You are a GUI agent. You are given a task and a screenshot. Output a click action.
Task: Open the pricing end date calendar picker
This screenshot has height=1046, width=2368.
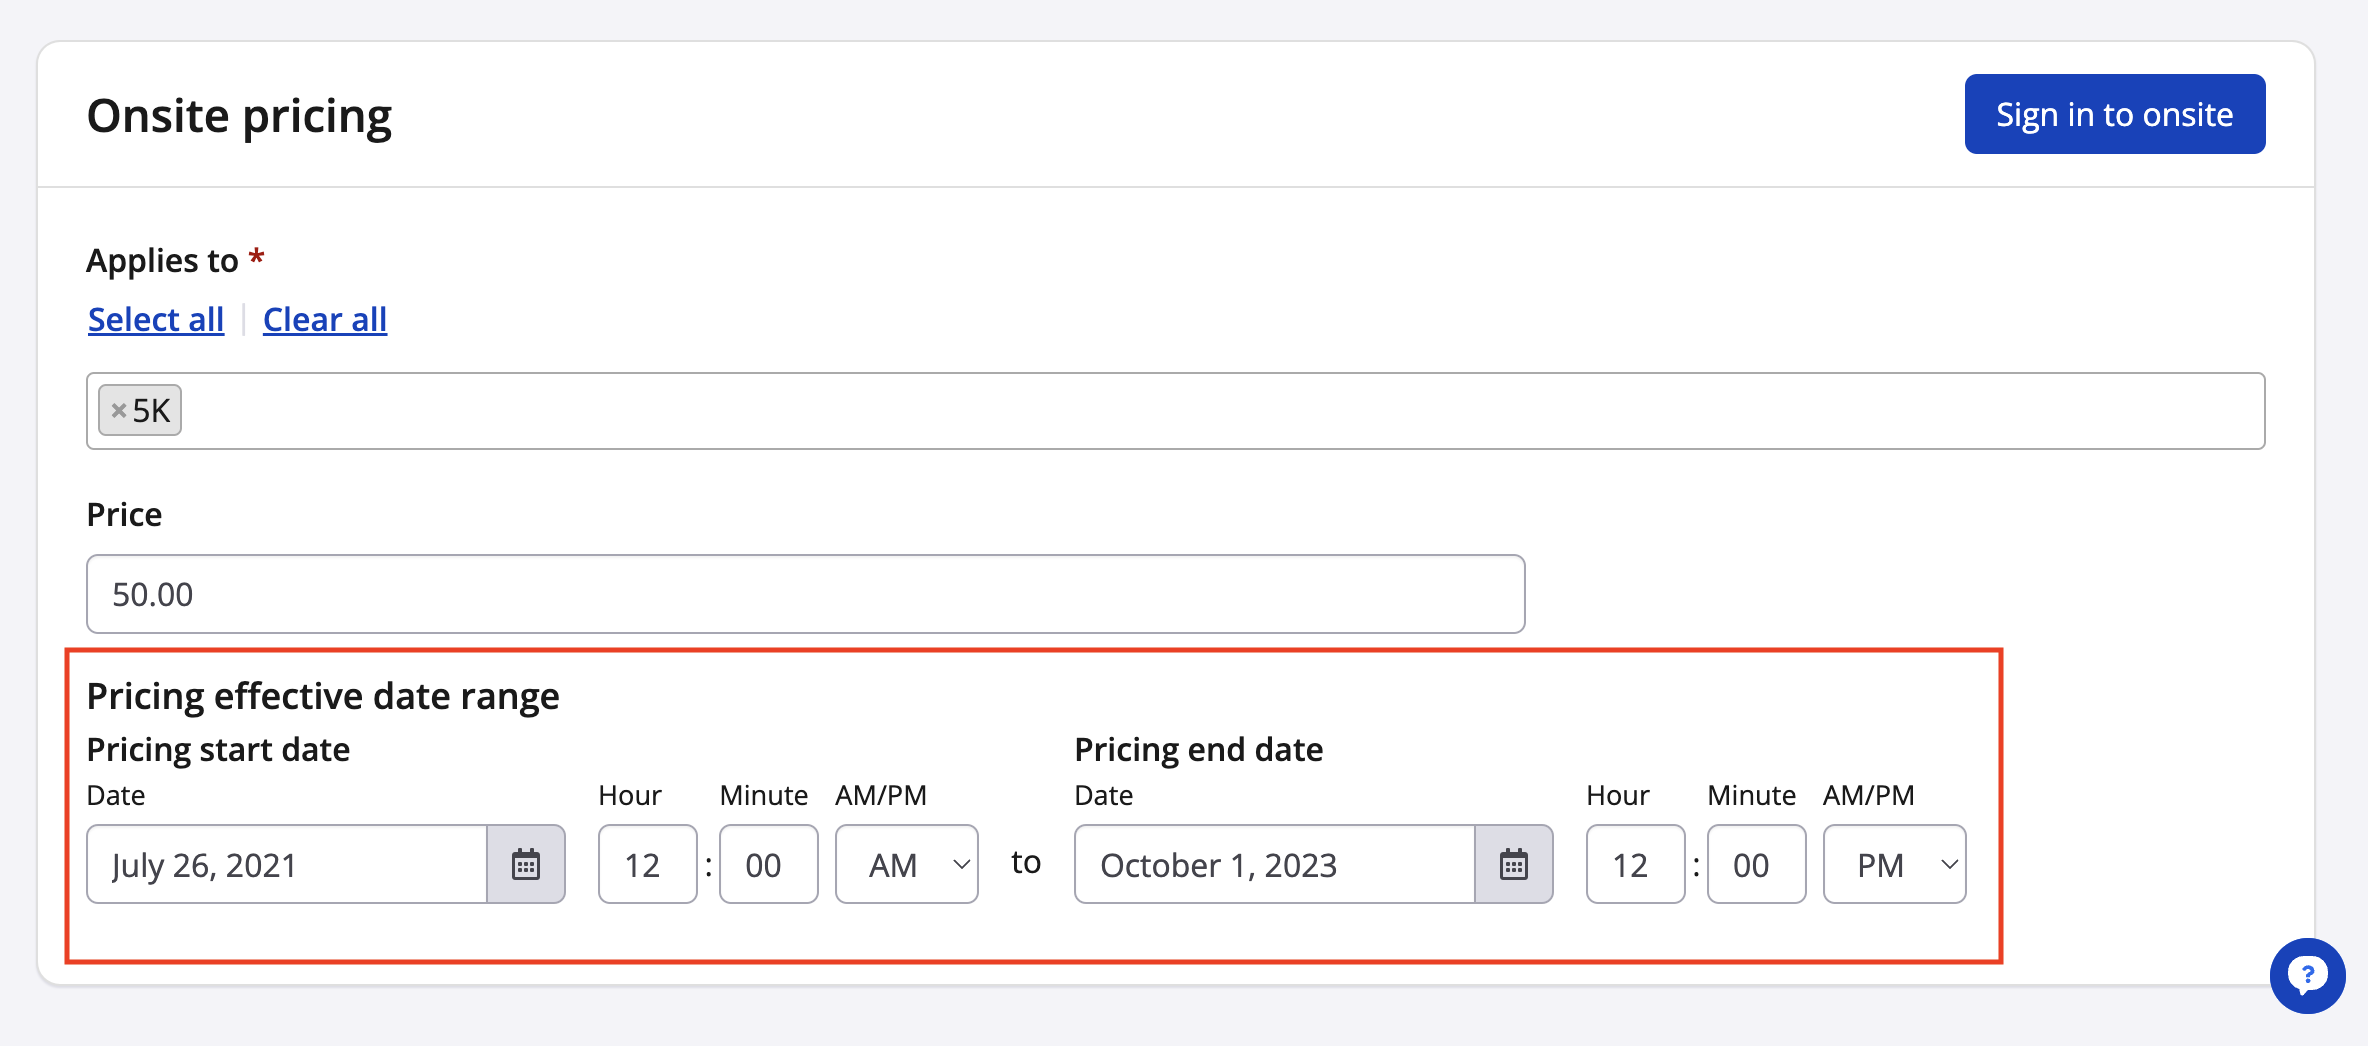[1513, 864]
